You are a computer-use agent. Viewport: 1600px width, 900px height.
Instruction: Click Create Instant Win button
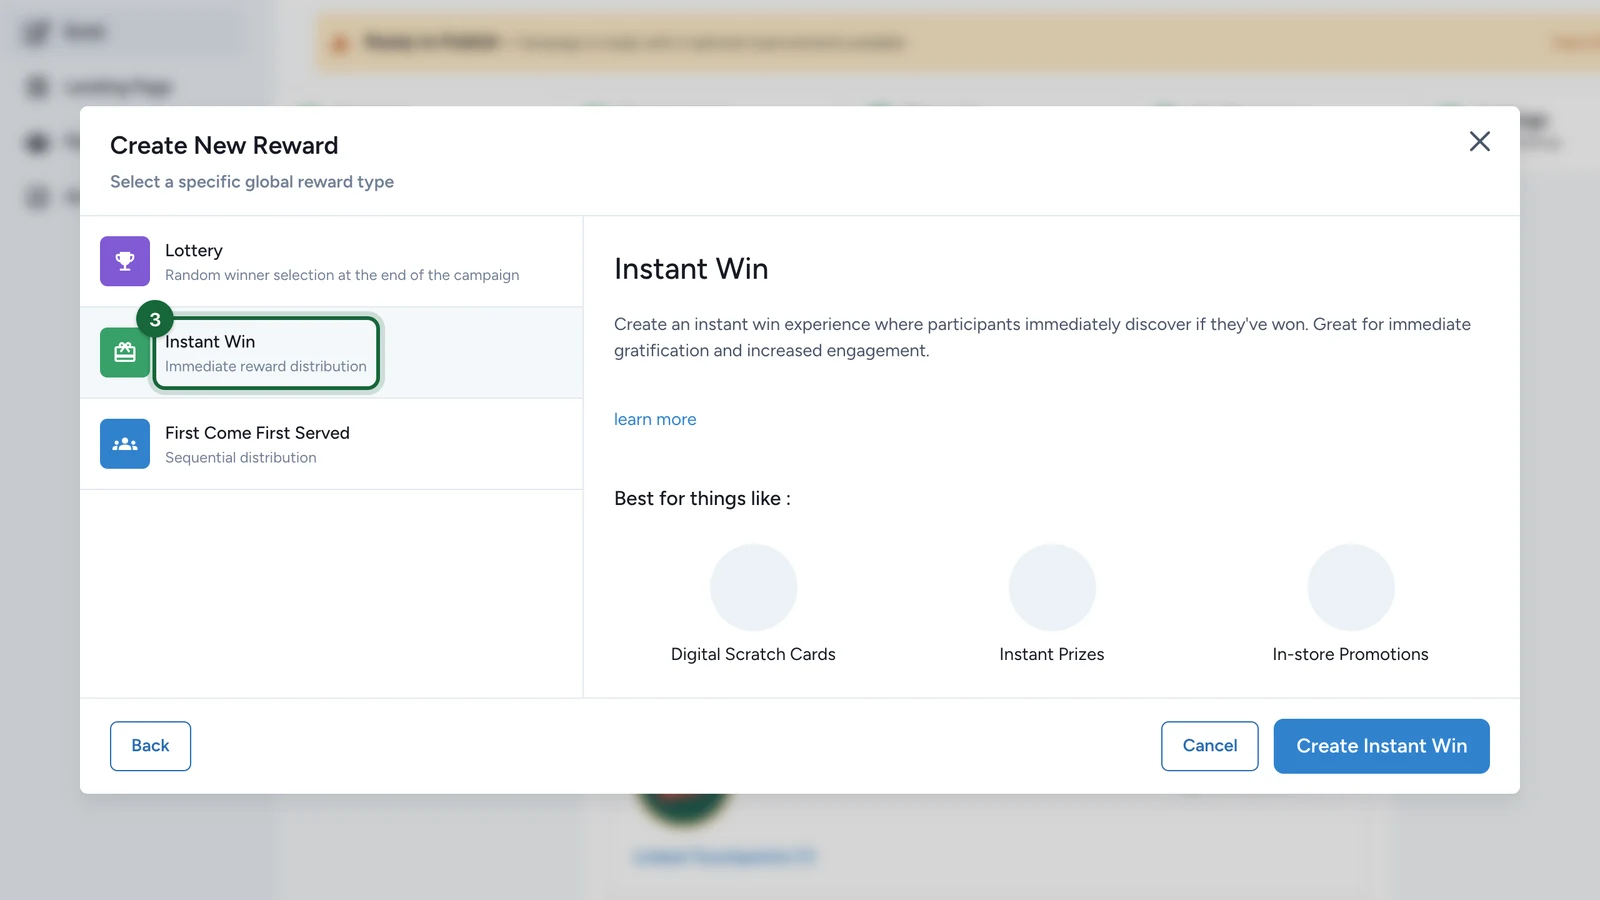1382,746
